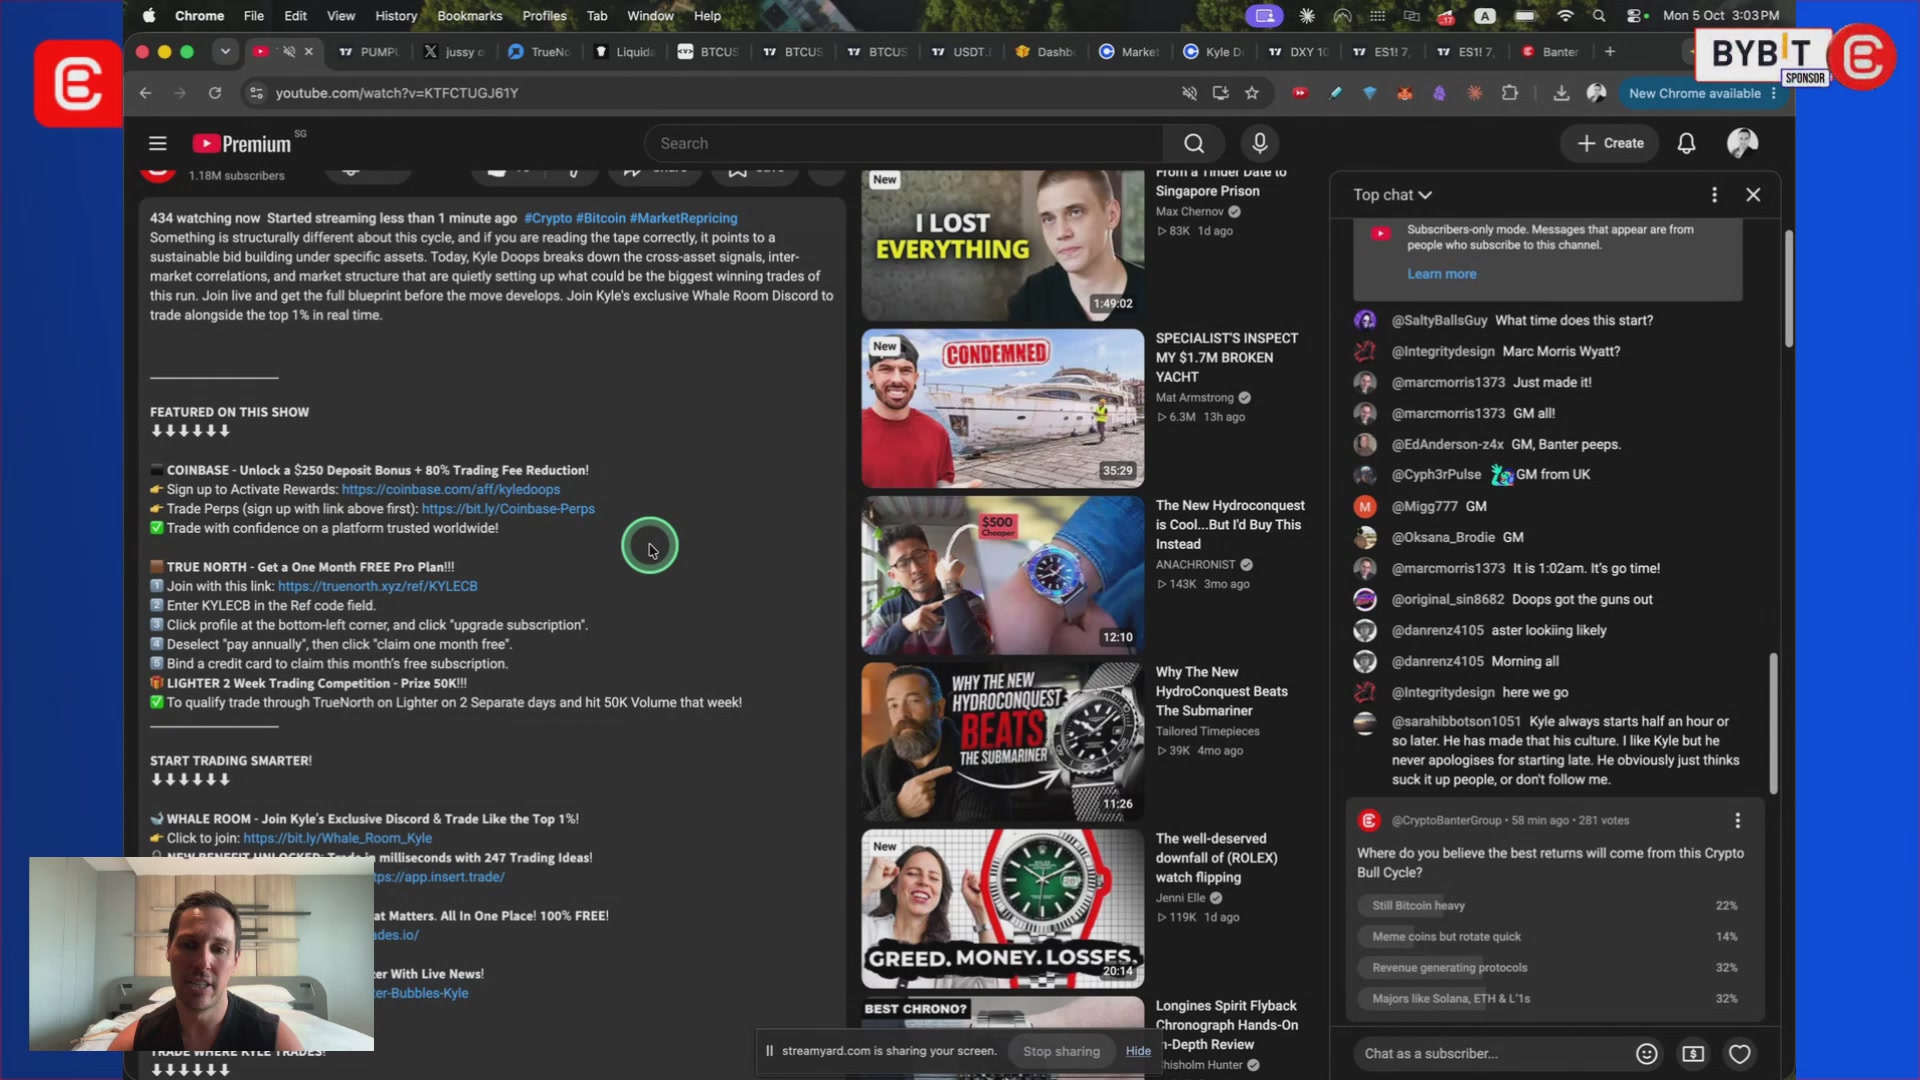Open the Profiles menu in menu bar

(x=544, y=15)
